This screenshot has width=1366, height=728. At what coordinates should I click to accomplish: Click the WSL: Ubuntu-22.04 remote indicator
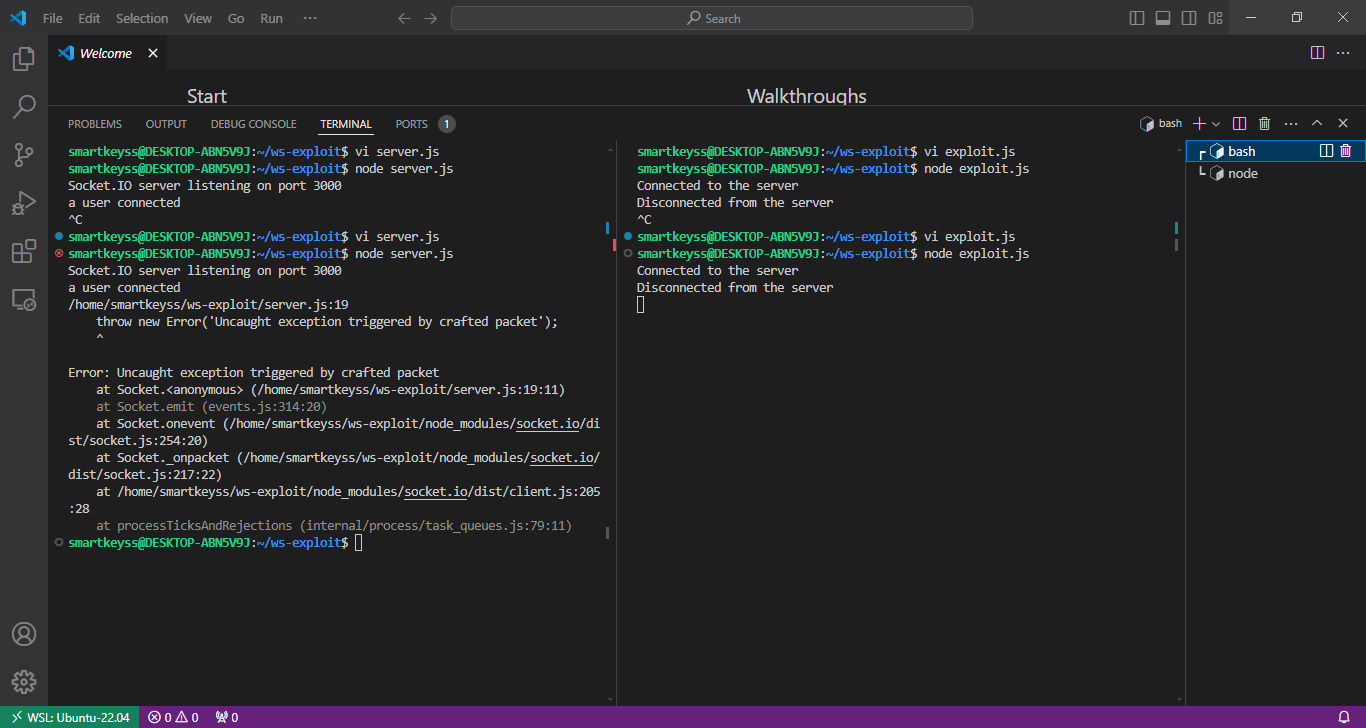click(x=70, y=717)
